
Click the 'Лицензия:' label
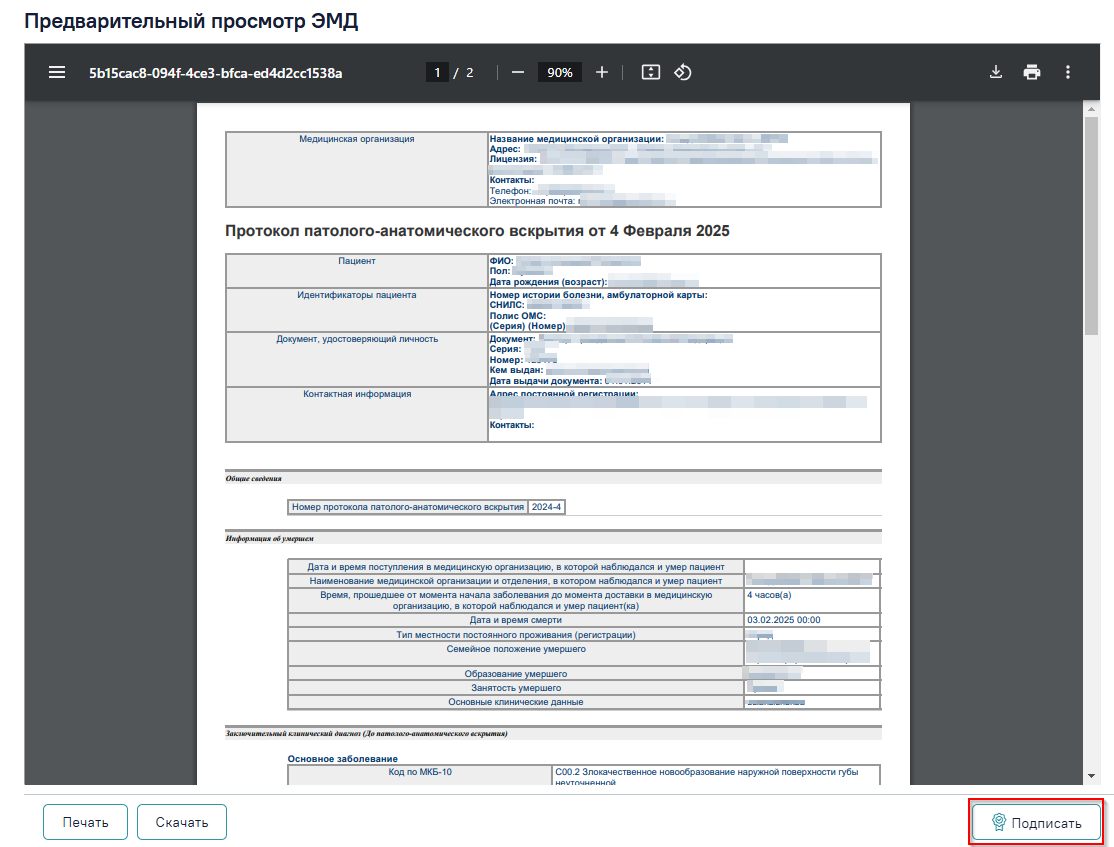(513, 159)
